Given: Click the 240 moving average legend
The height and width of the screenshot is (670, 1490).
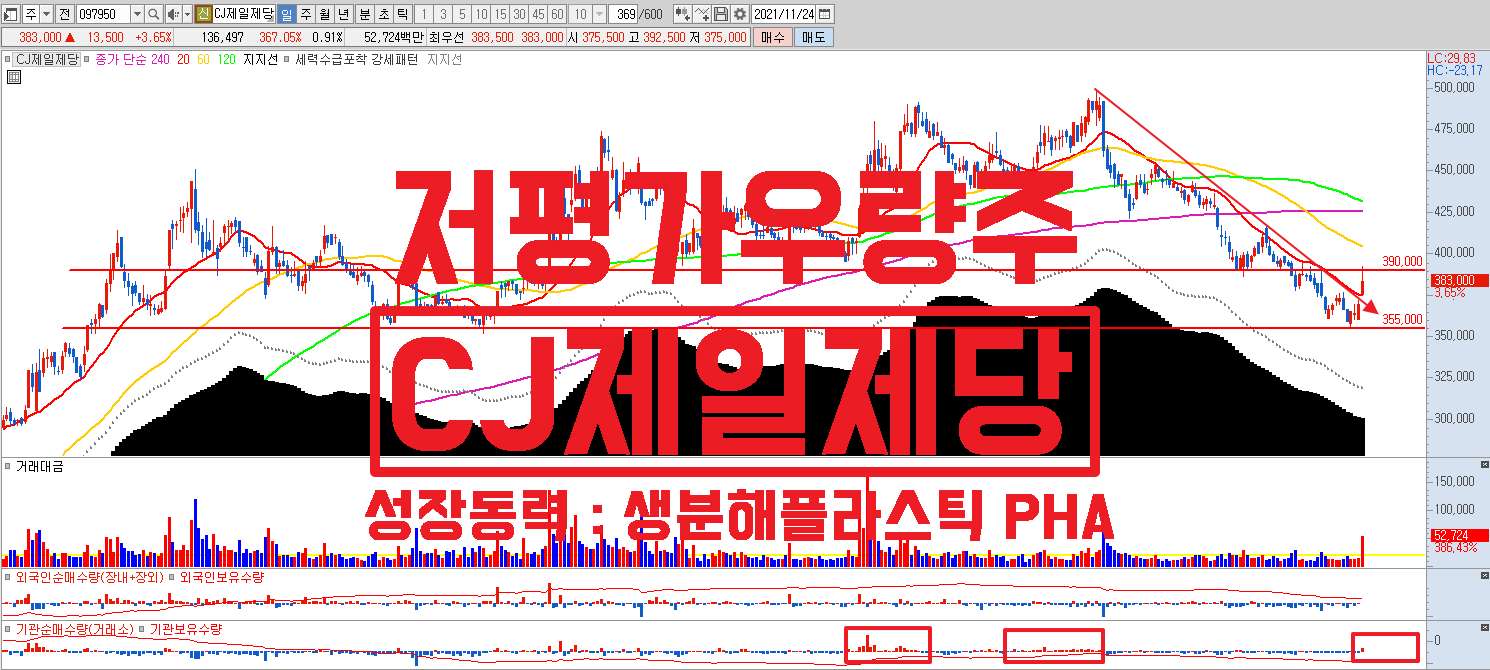Looking at the screenshot, I should (160, 59).
